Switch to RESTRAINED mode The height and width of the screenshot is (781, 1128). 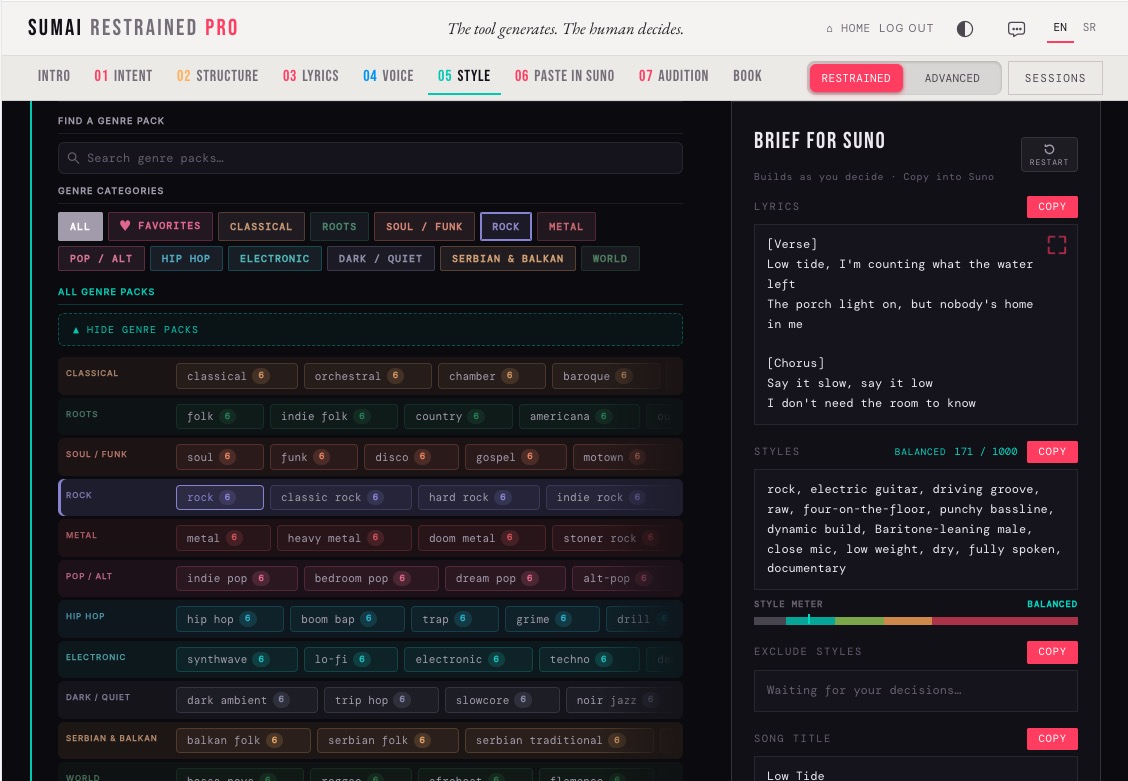[x=856, y=78]
